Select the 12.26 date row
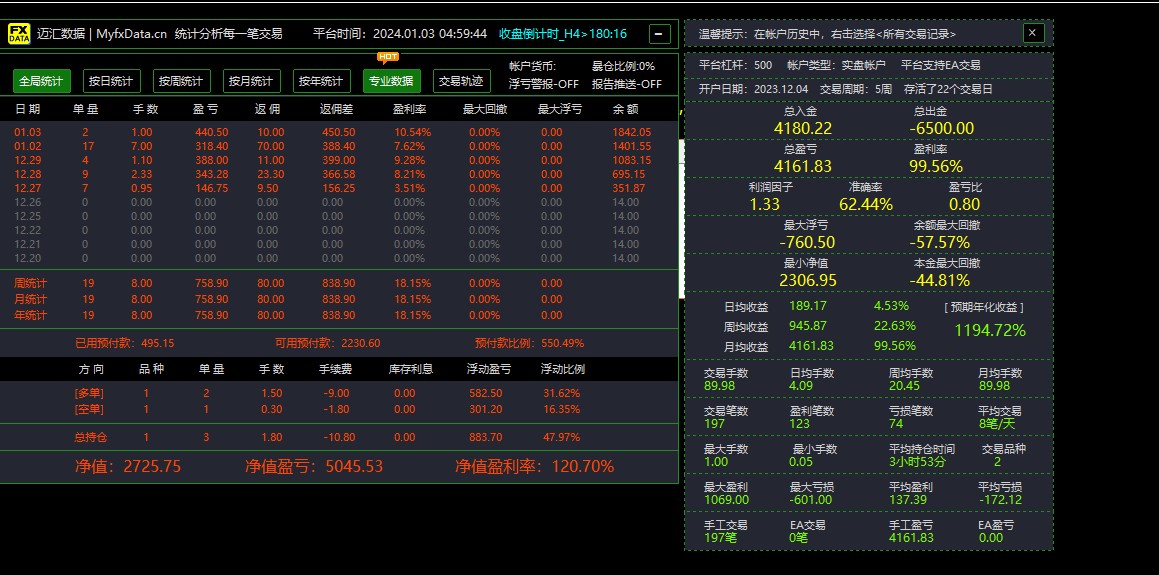 point(339,203)
